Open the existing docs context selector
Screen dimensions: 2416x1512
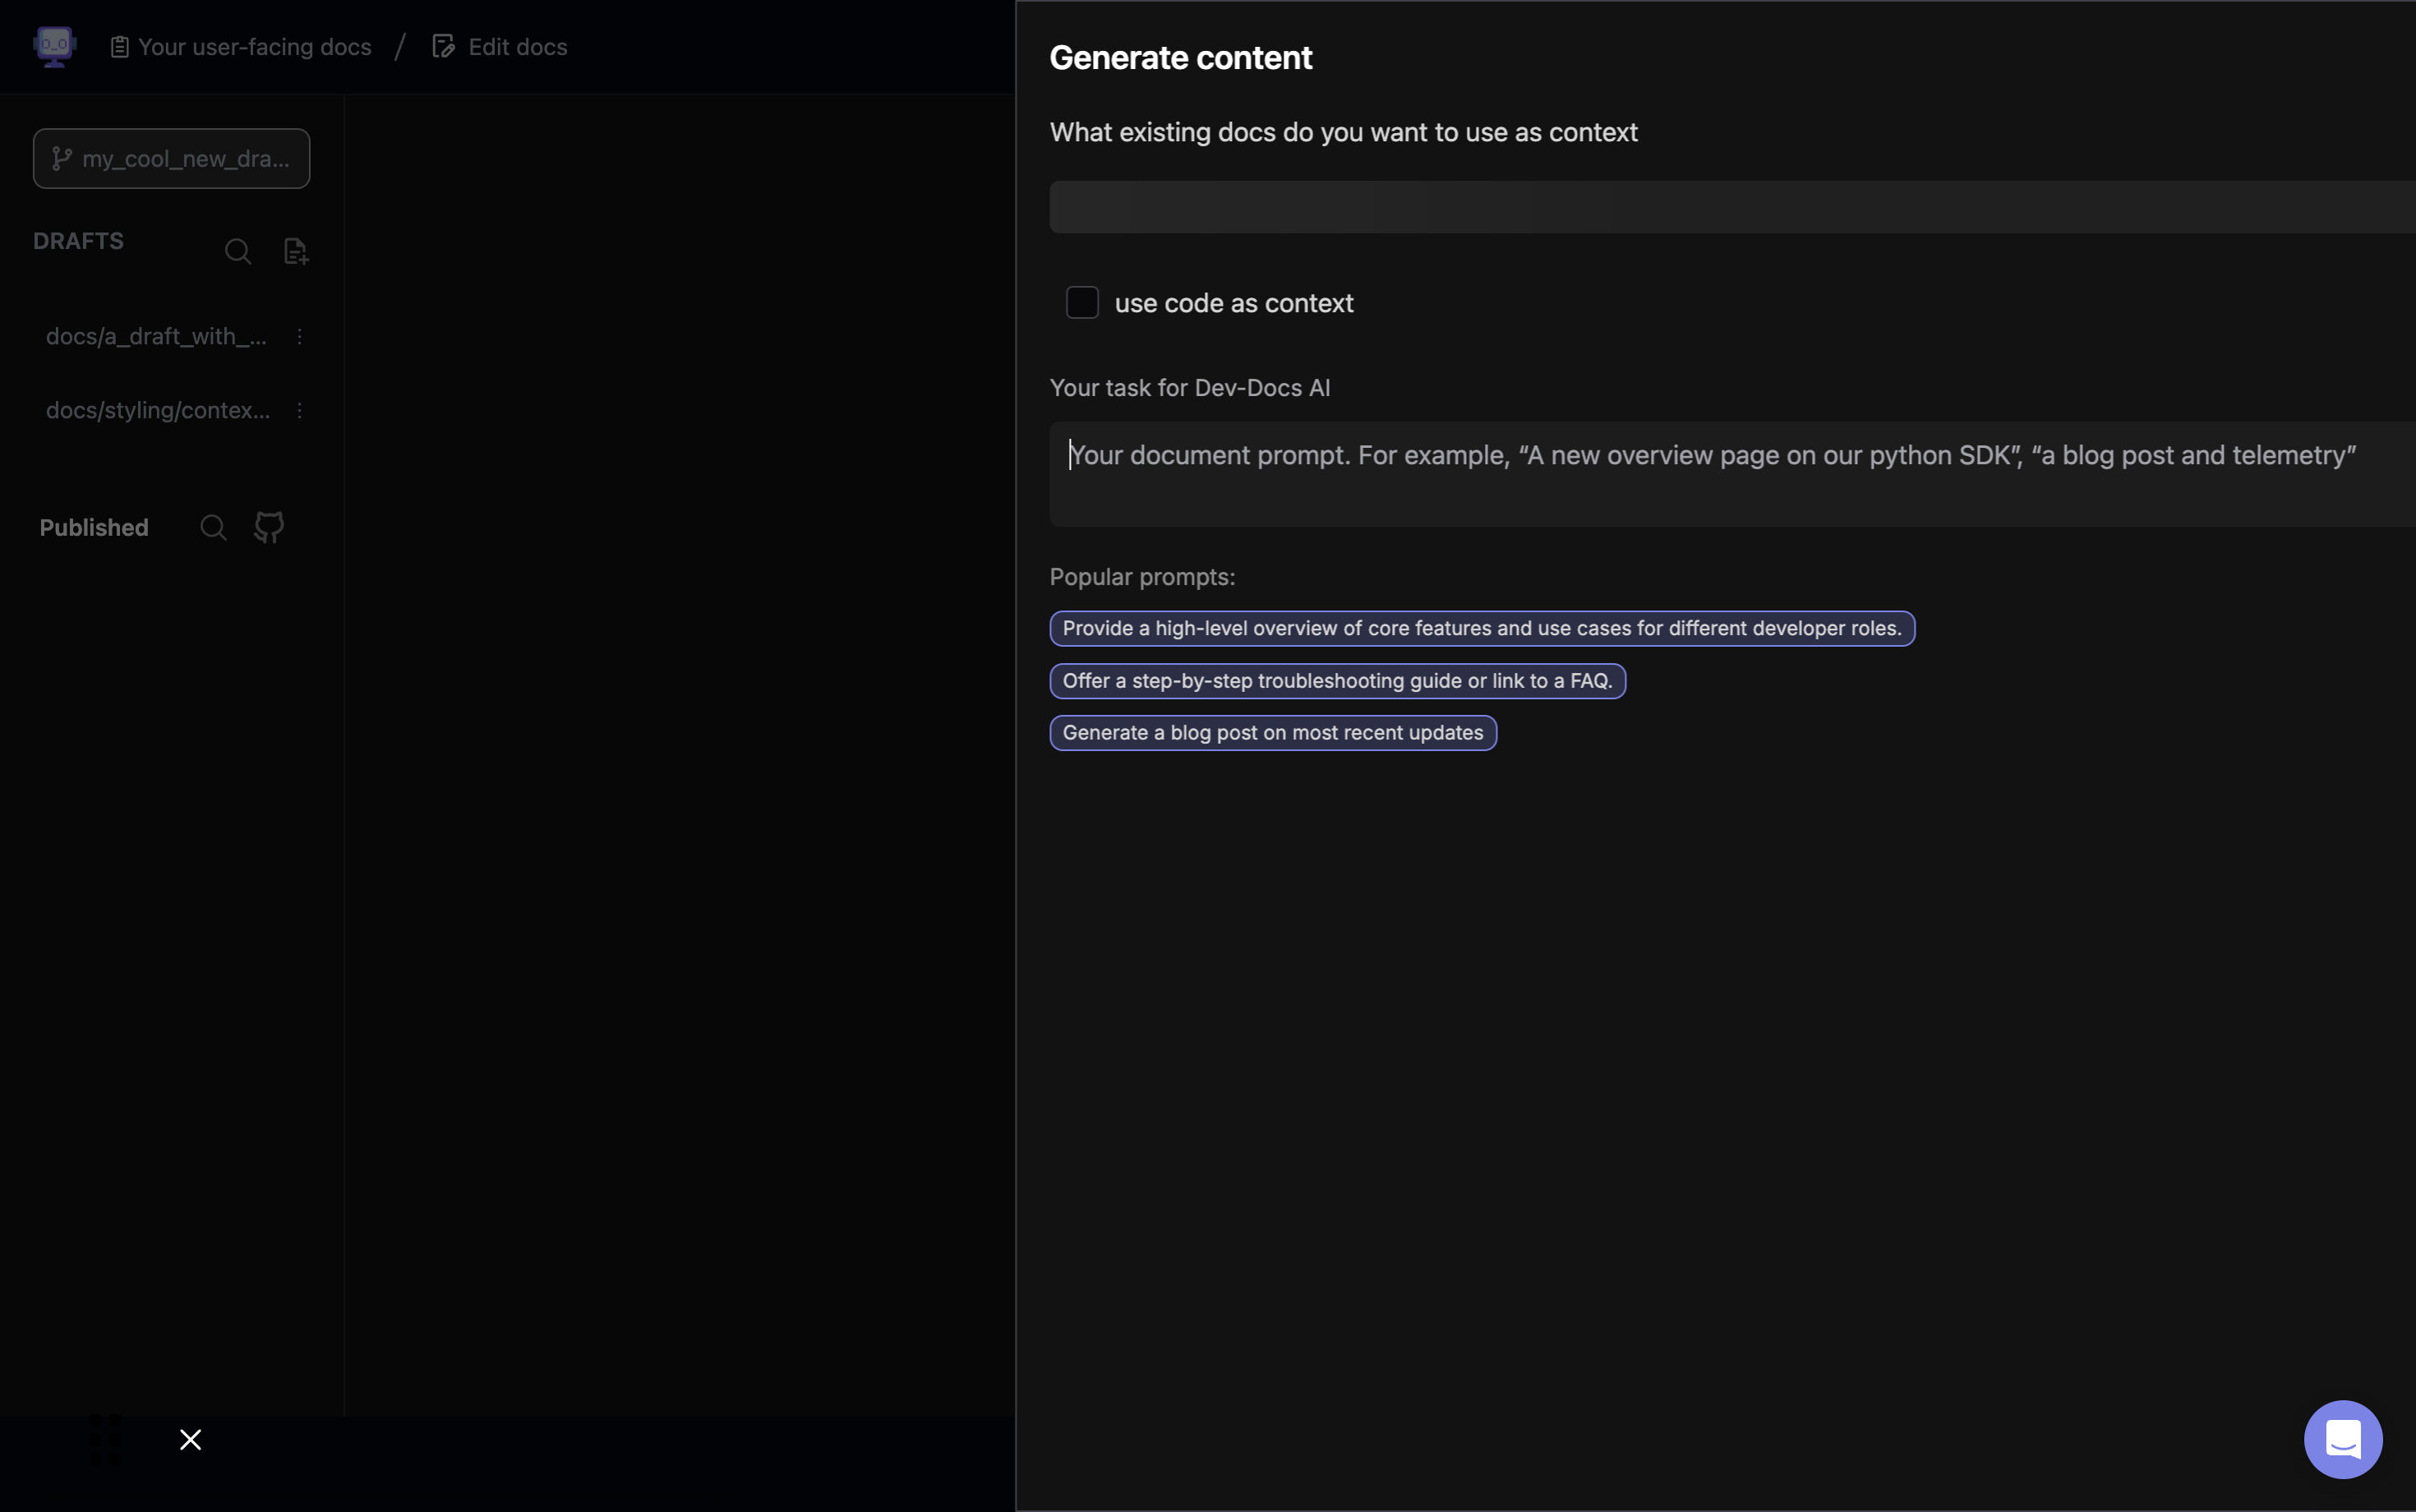(1730, 207)
